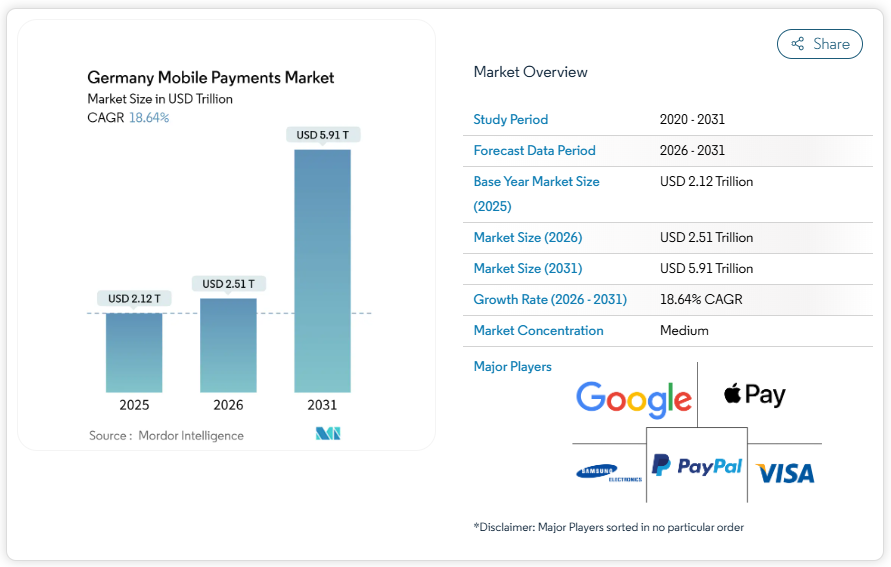The width and height of the screenshot is (891, 567).
Task: Click the Apple Pay logo
Action: (x=755, y=394)
